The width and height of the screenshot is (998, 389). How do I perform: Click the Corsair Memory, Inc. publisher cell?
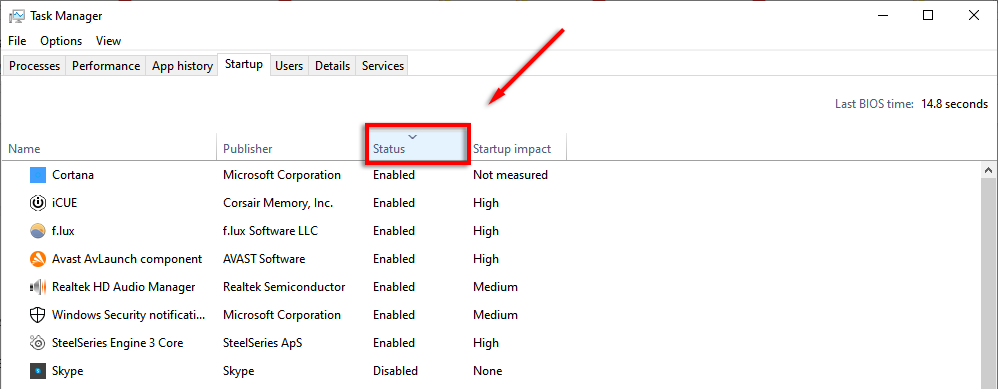point(278,202)
